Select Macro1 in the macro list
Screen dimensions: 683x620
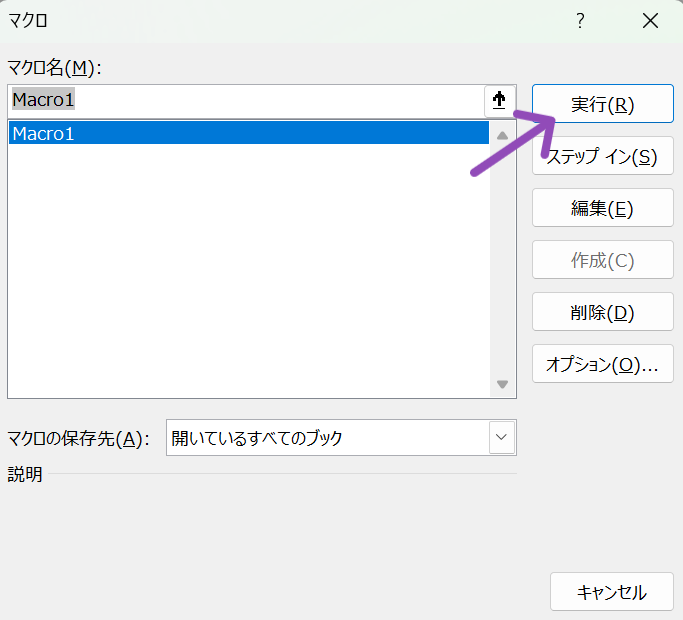[x=249, y=133]
